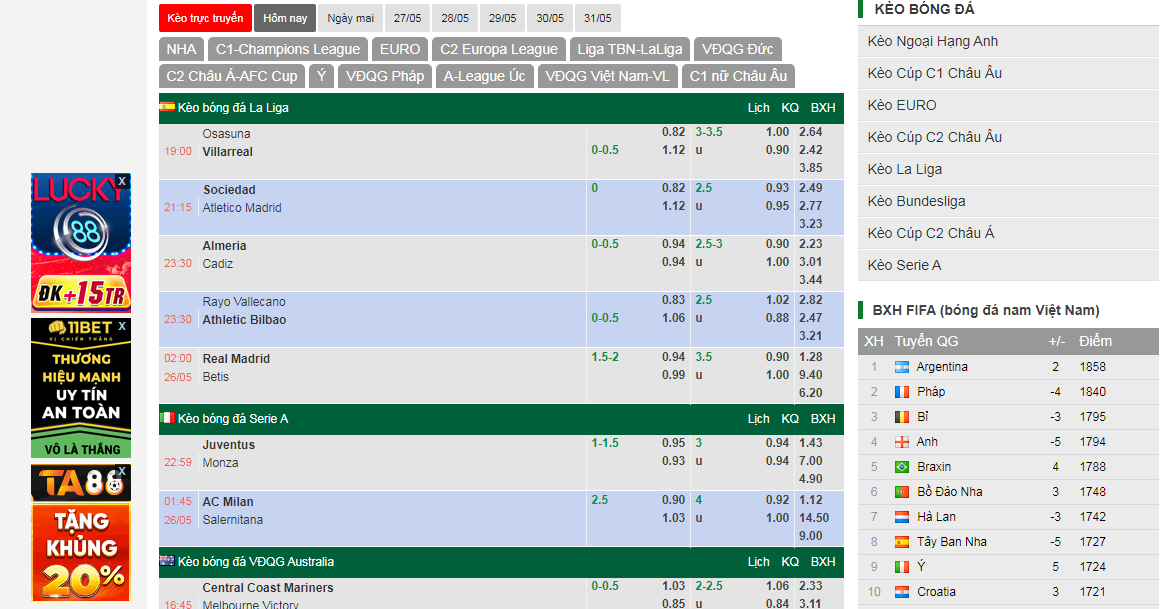Click the Argentina flag in FIFA ranking
The height and width of the screenshot is (609, 1165).
(902, 367)
